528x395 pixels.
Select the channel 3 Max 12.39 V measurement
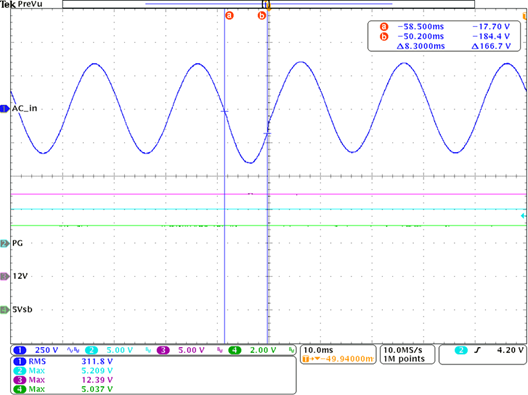63,380
